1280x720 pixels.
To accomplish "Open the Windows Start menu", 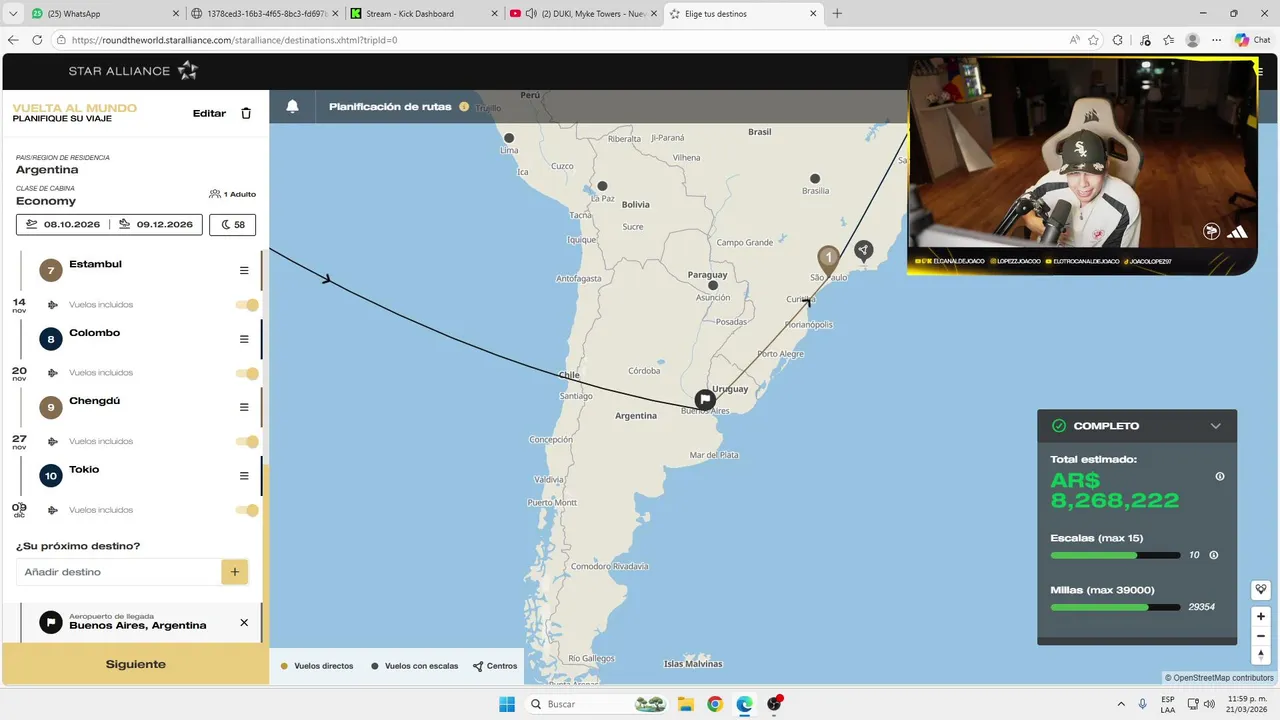I will pos(507,704).
